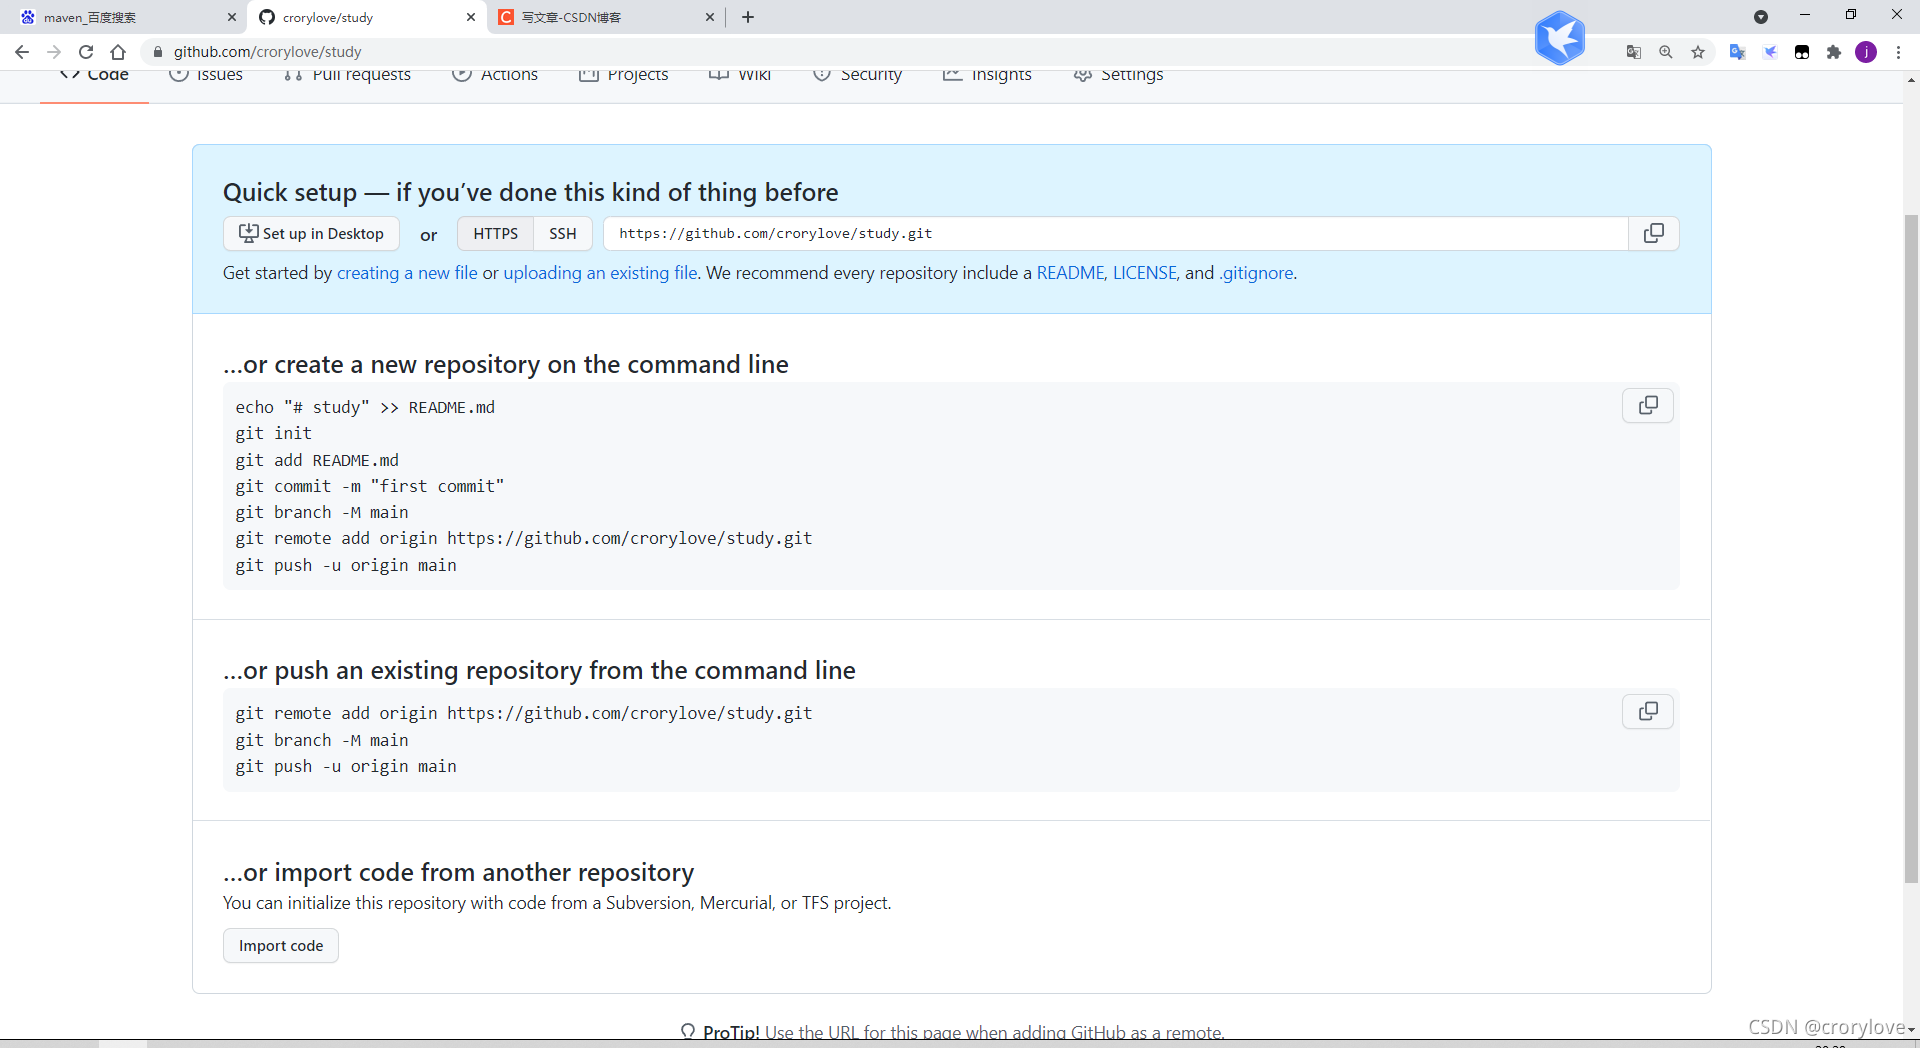Screen dimensions: 1920x1048
Task: Click Set up in Desktop button
Action: [311, 233]
